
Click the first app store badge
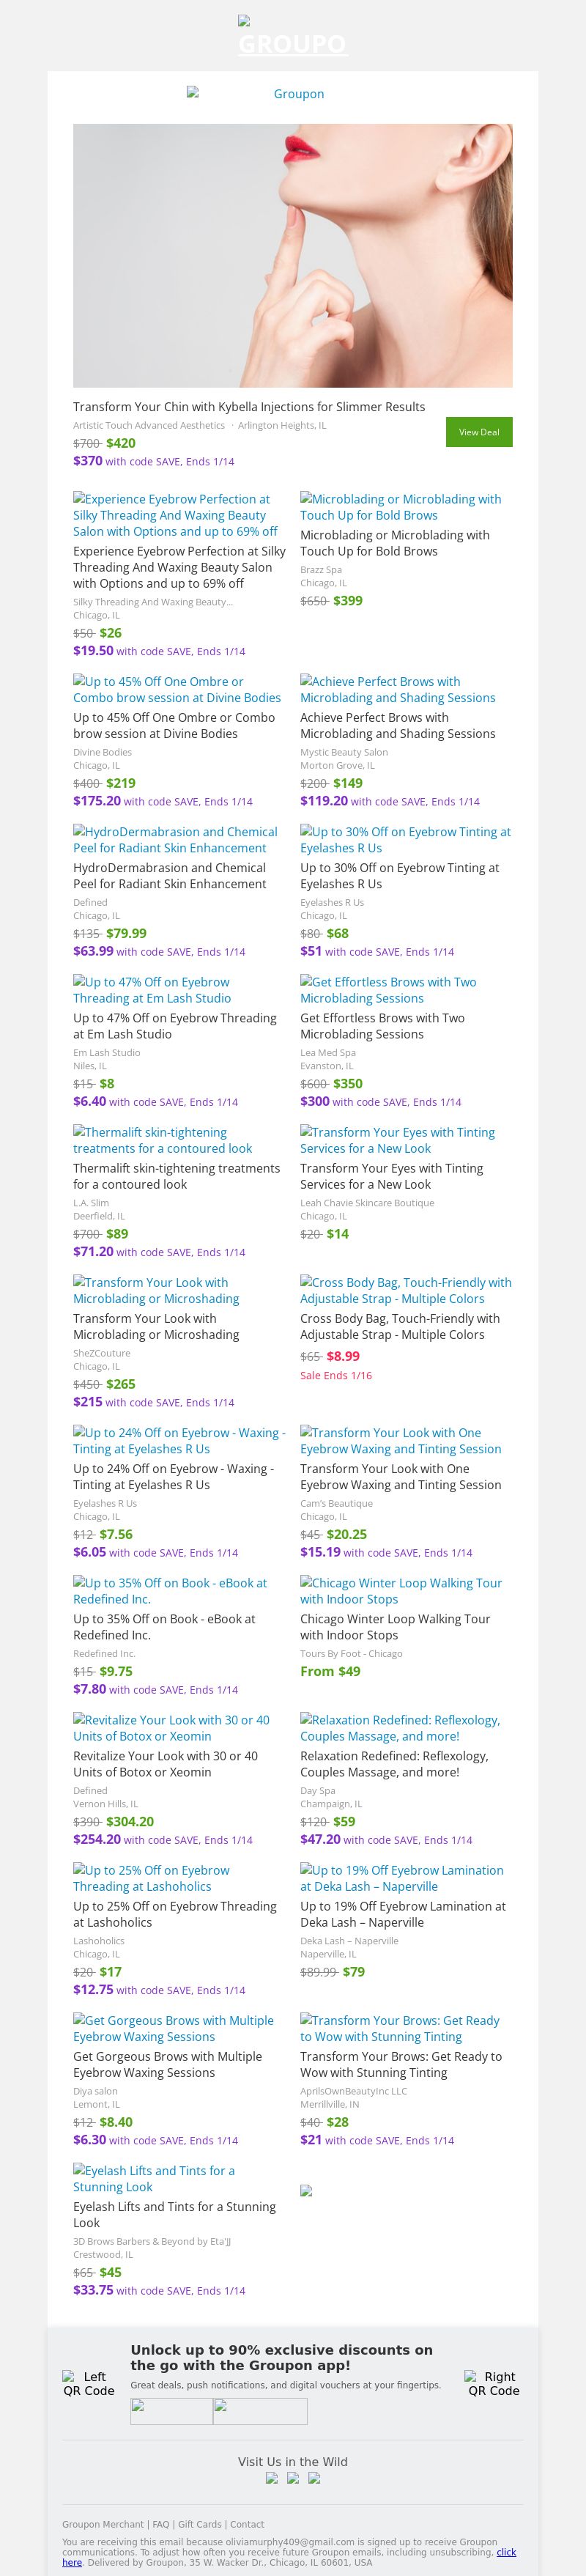171,2411
